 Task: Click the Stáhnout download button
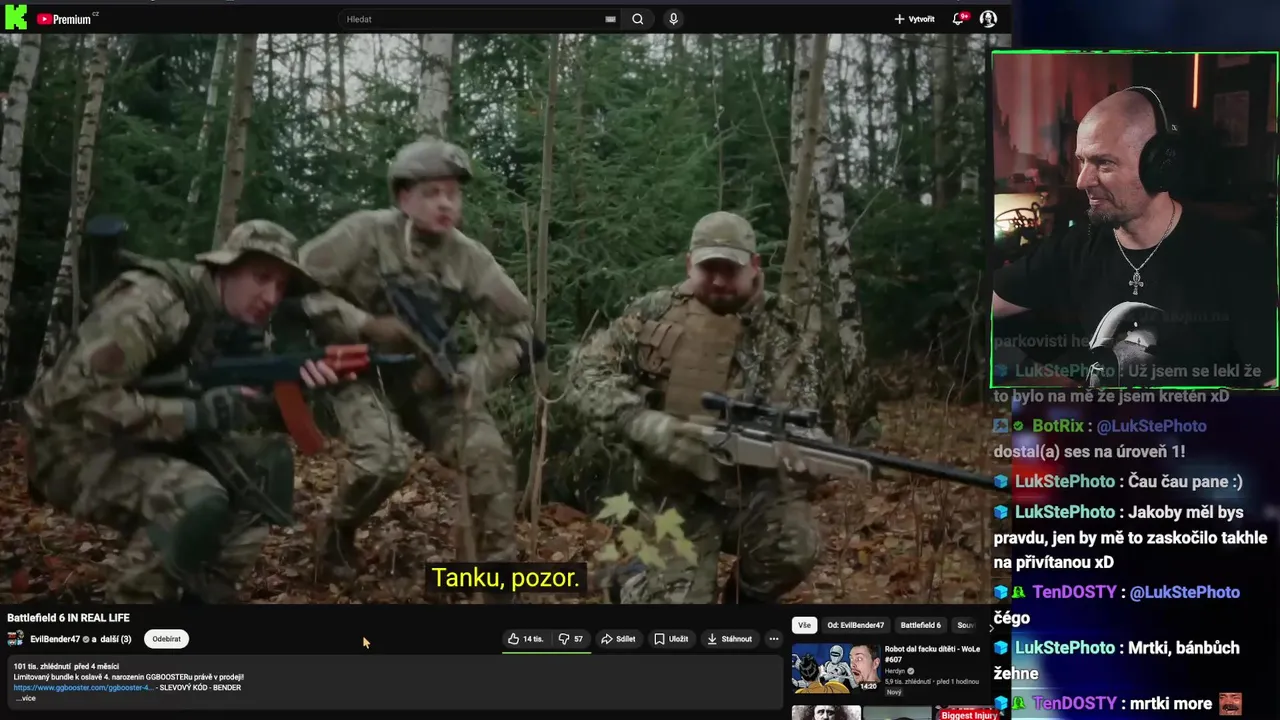click(729, 639)
